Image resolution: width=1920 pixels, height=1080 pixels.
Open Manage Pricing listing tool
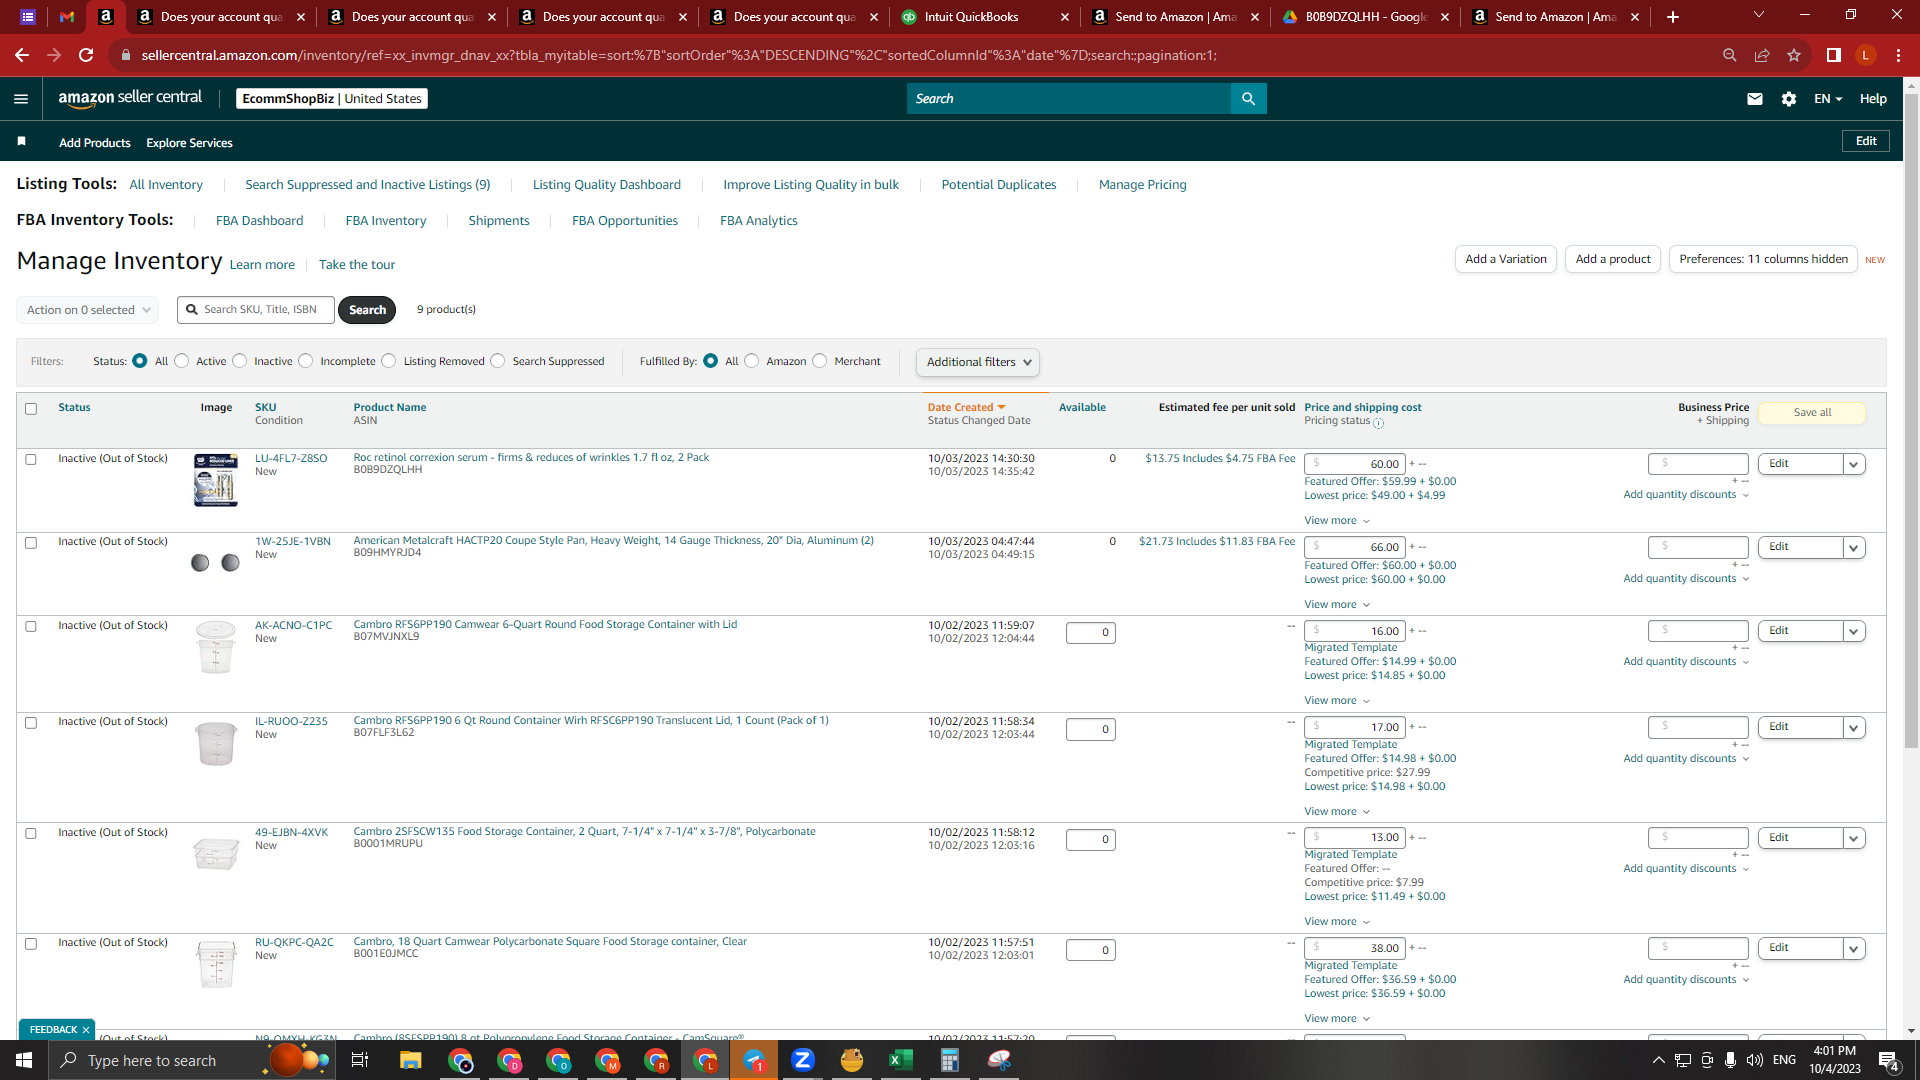click(1142, 184)
